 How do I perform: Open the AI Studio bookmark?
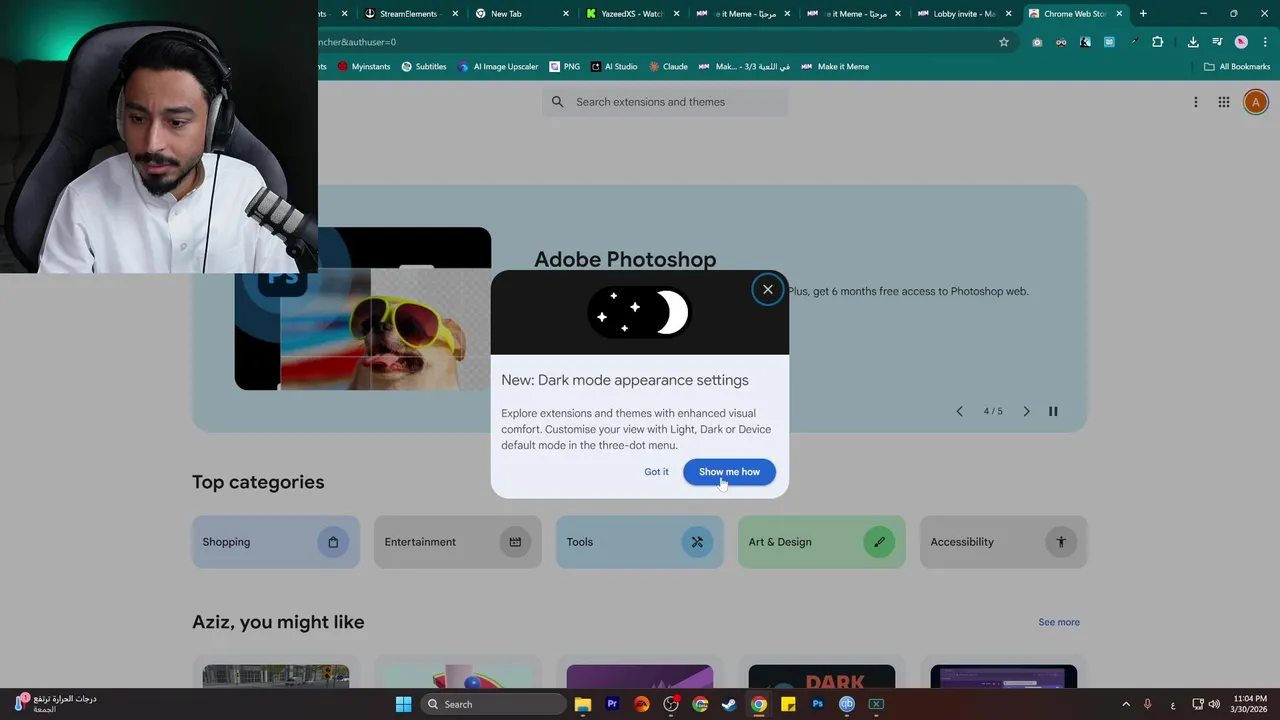614,67
